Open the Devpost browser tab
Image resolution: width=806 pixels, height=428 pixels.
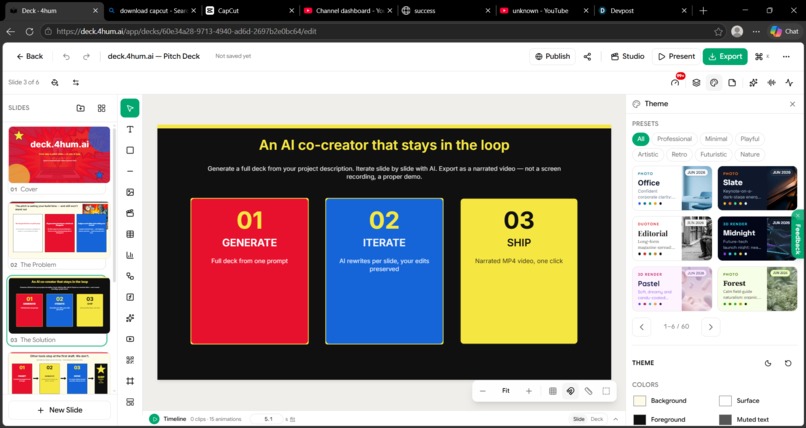pyautogui.click(x=643, y=10)
